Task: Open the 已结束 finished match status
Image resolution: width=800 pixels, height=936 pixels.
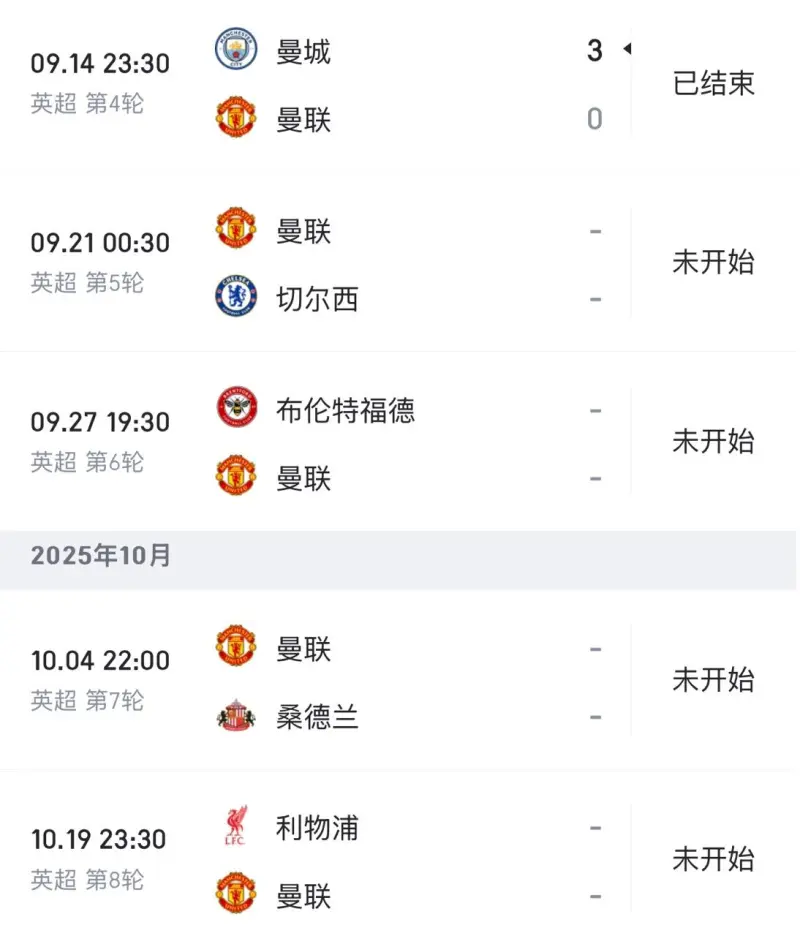Action: tap(714, 84)
